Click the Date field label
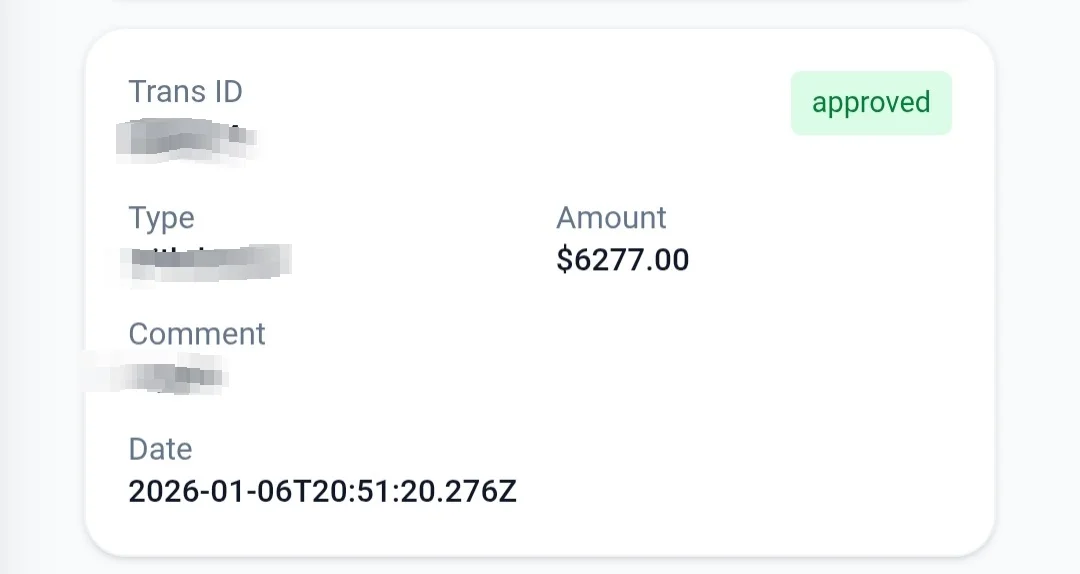The width and height of the screenshot is (1080, 574). (x=160, y=449)
